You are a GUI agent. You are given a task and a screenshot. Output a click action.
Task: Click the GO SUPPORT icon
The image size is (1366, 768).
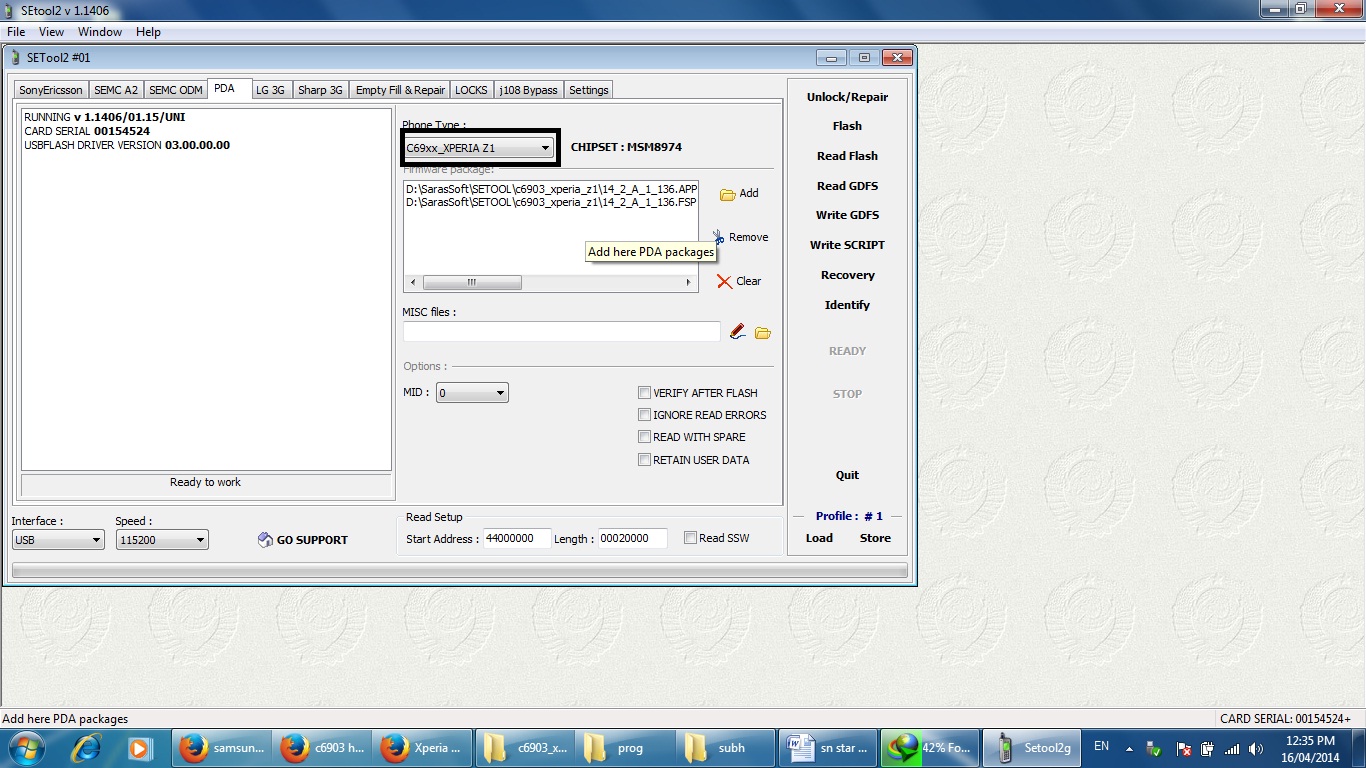point(265,540)
